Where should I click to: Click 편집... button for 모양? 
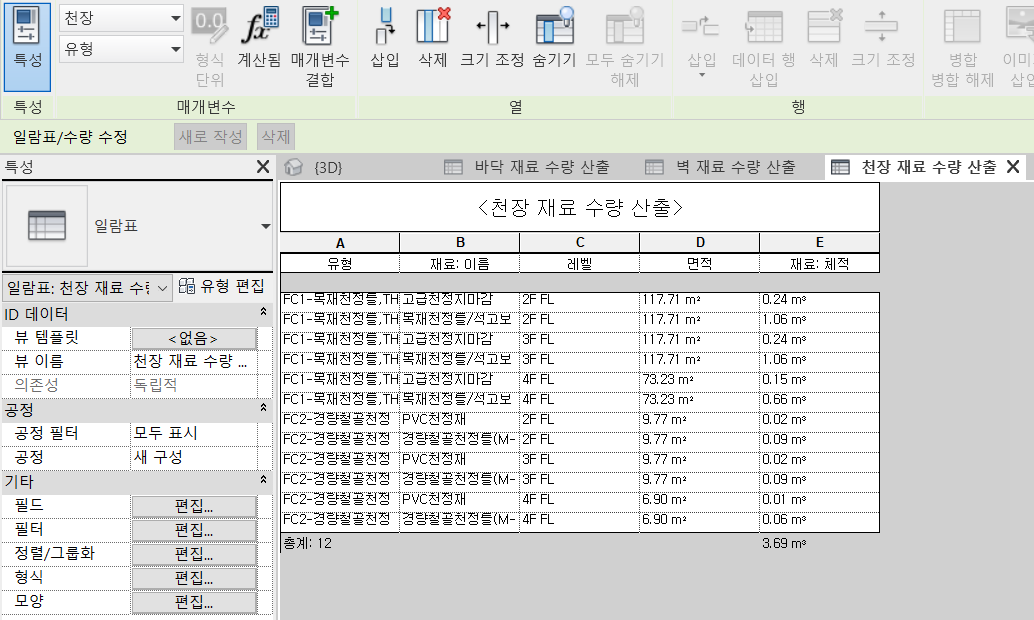click(x=194, y=602)
